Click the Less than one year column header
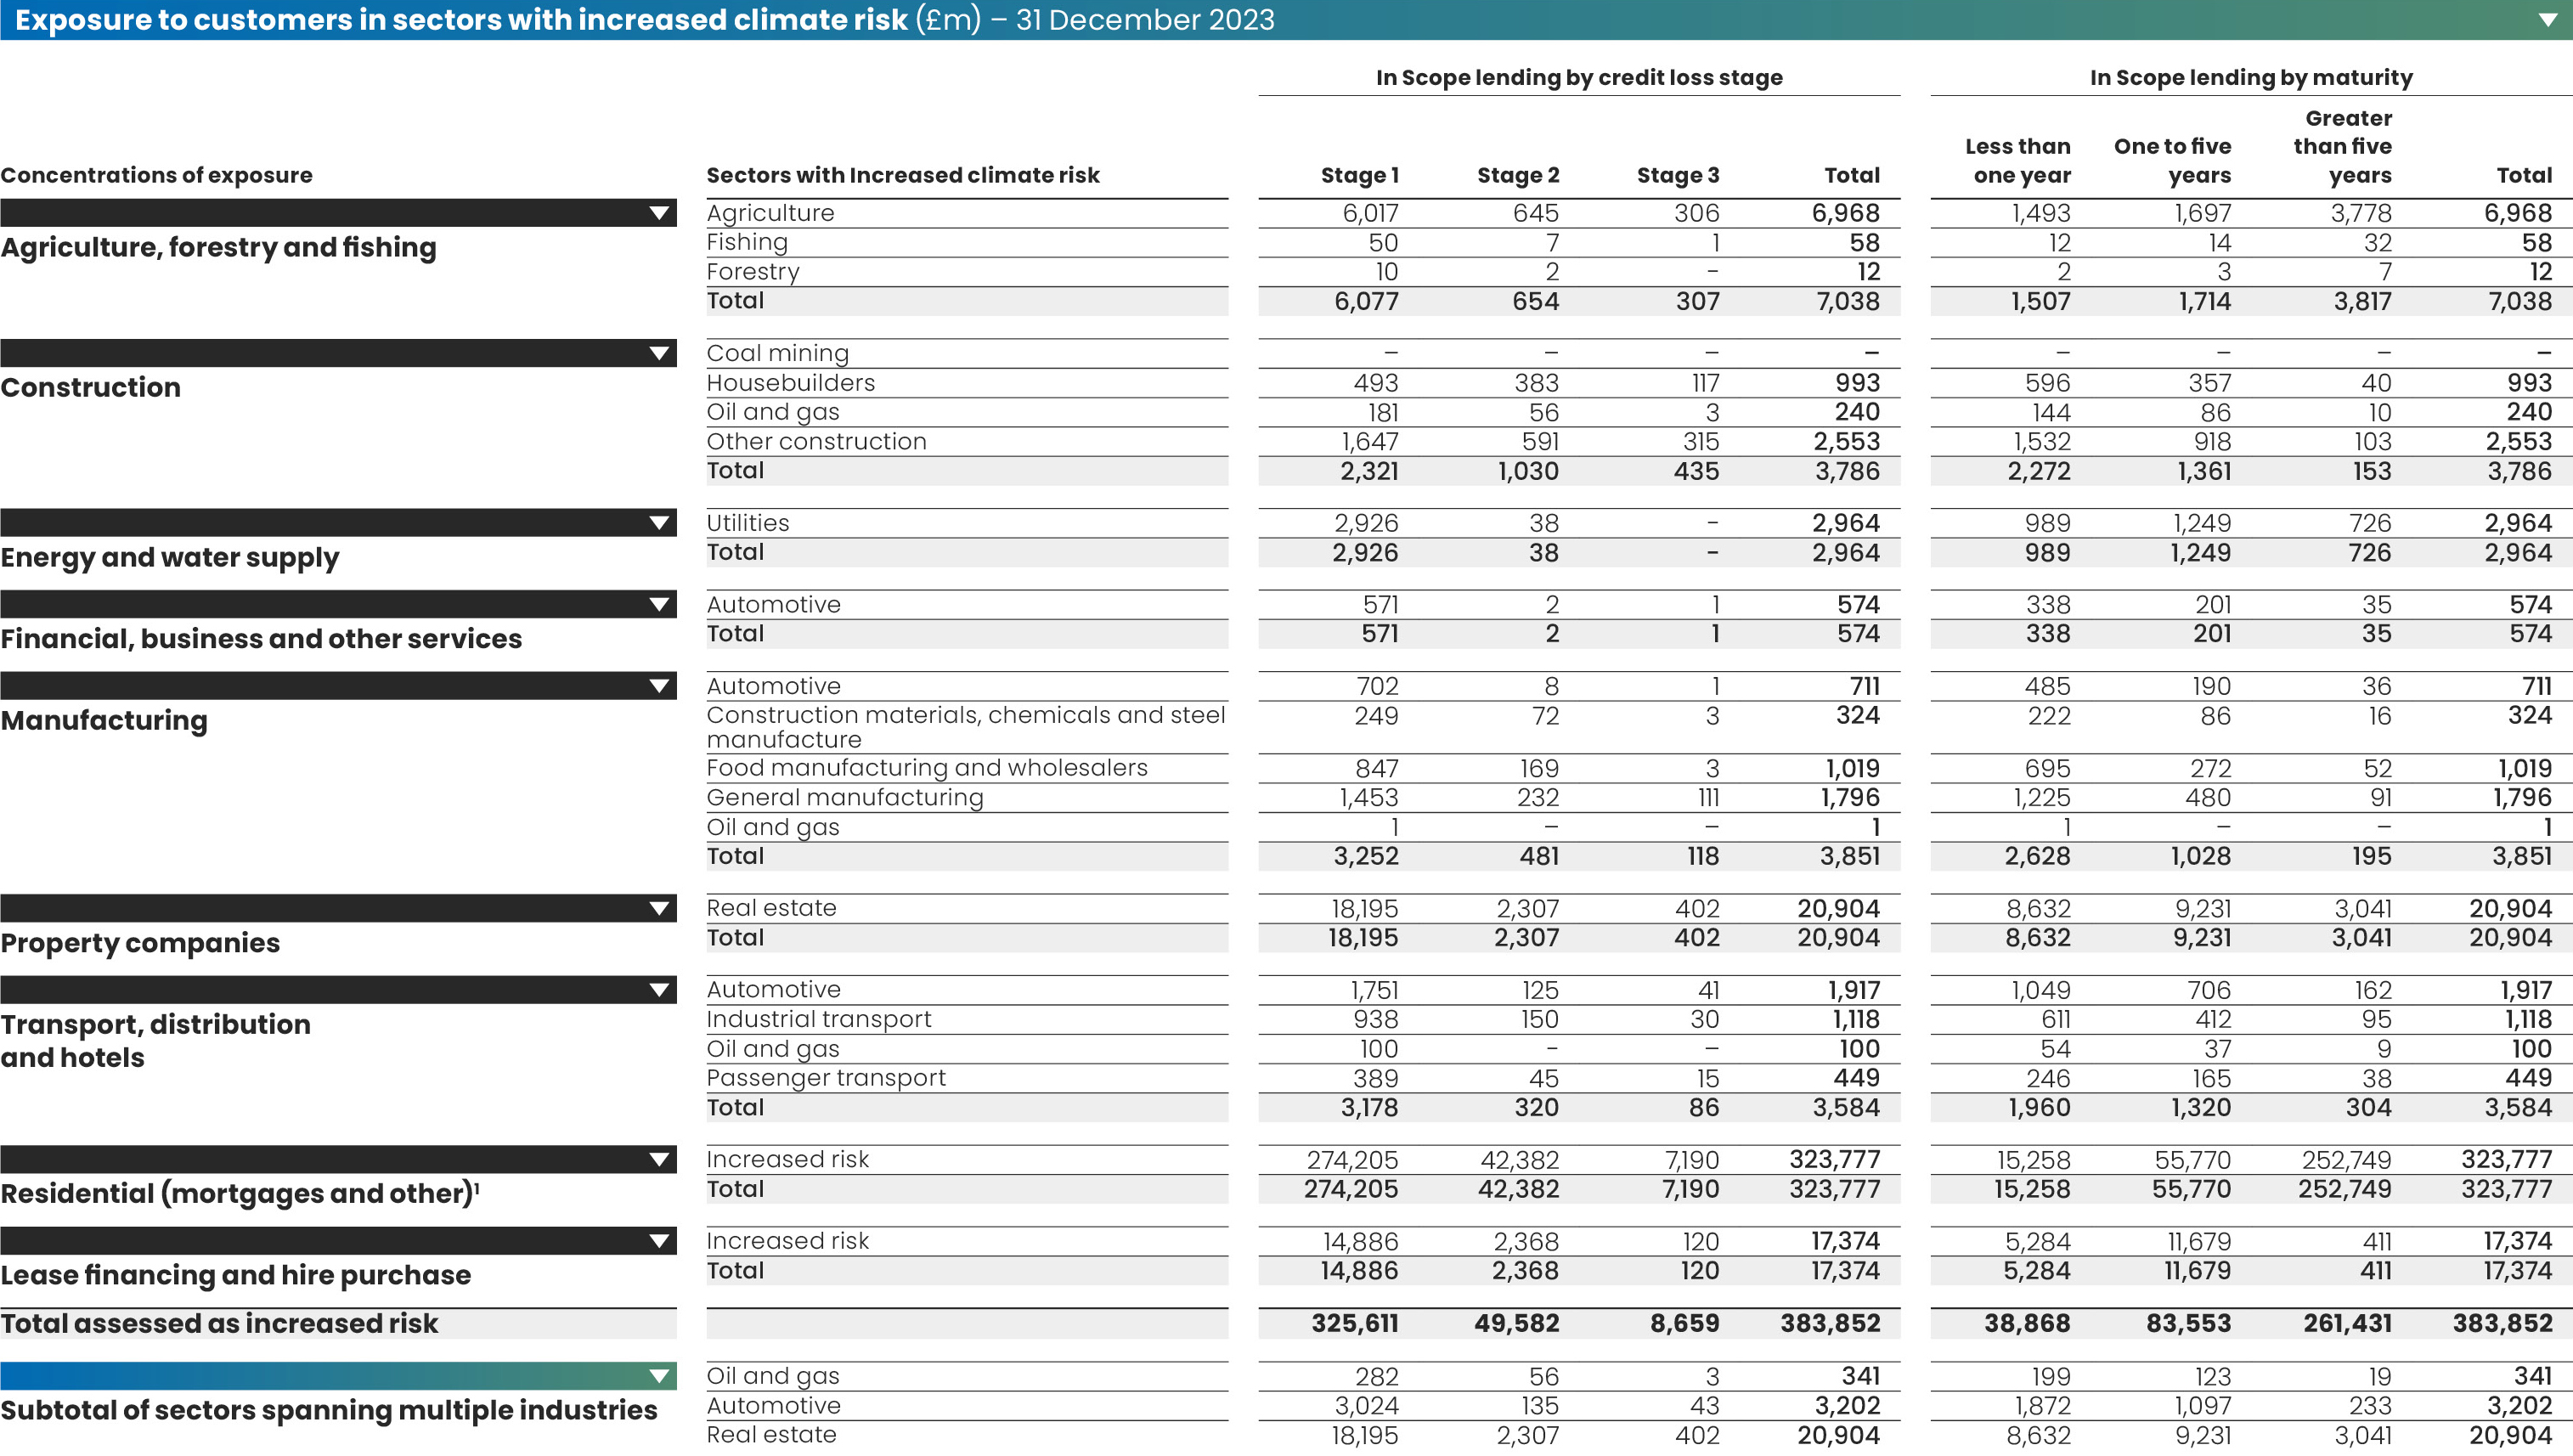 point(2017,160)
